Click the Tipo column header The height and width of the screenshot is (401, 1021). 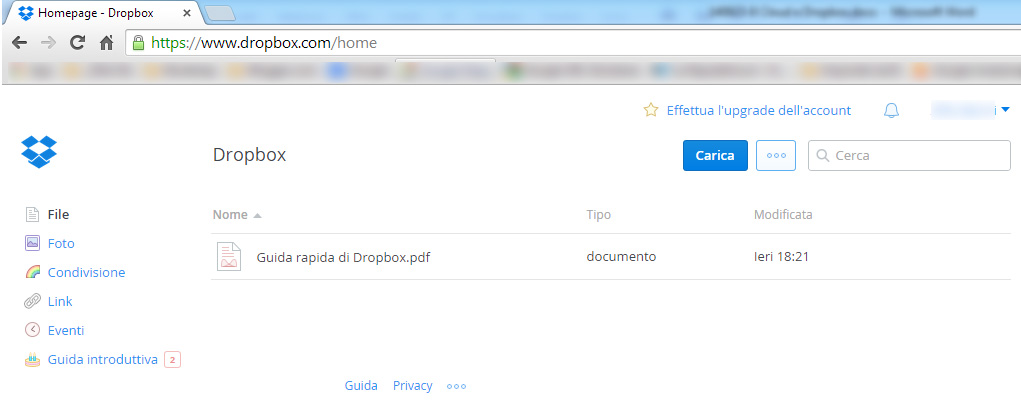pos(598,215)
